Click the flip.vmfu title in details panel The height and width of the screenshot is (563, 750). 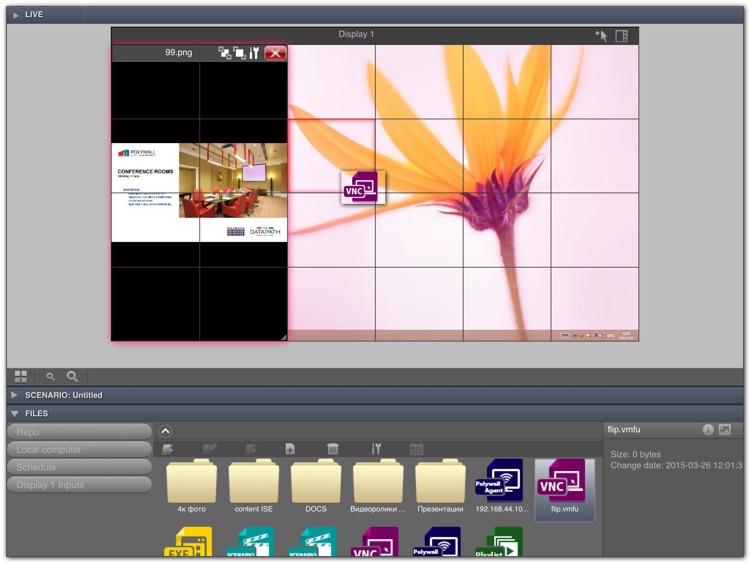point(624,430)
